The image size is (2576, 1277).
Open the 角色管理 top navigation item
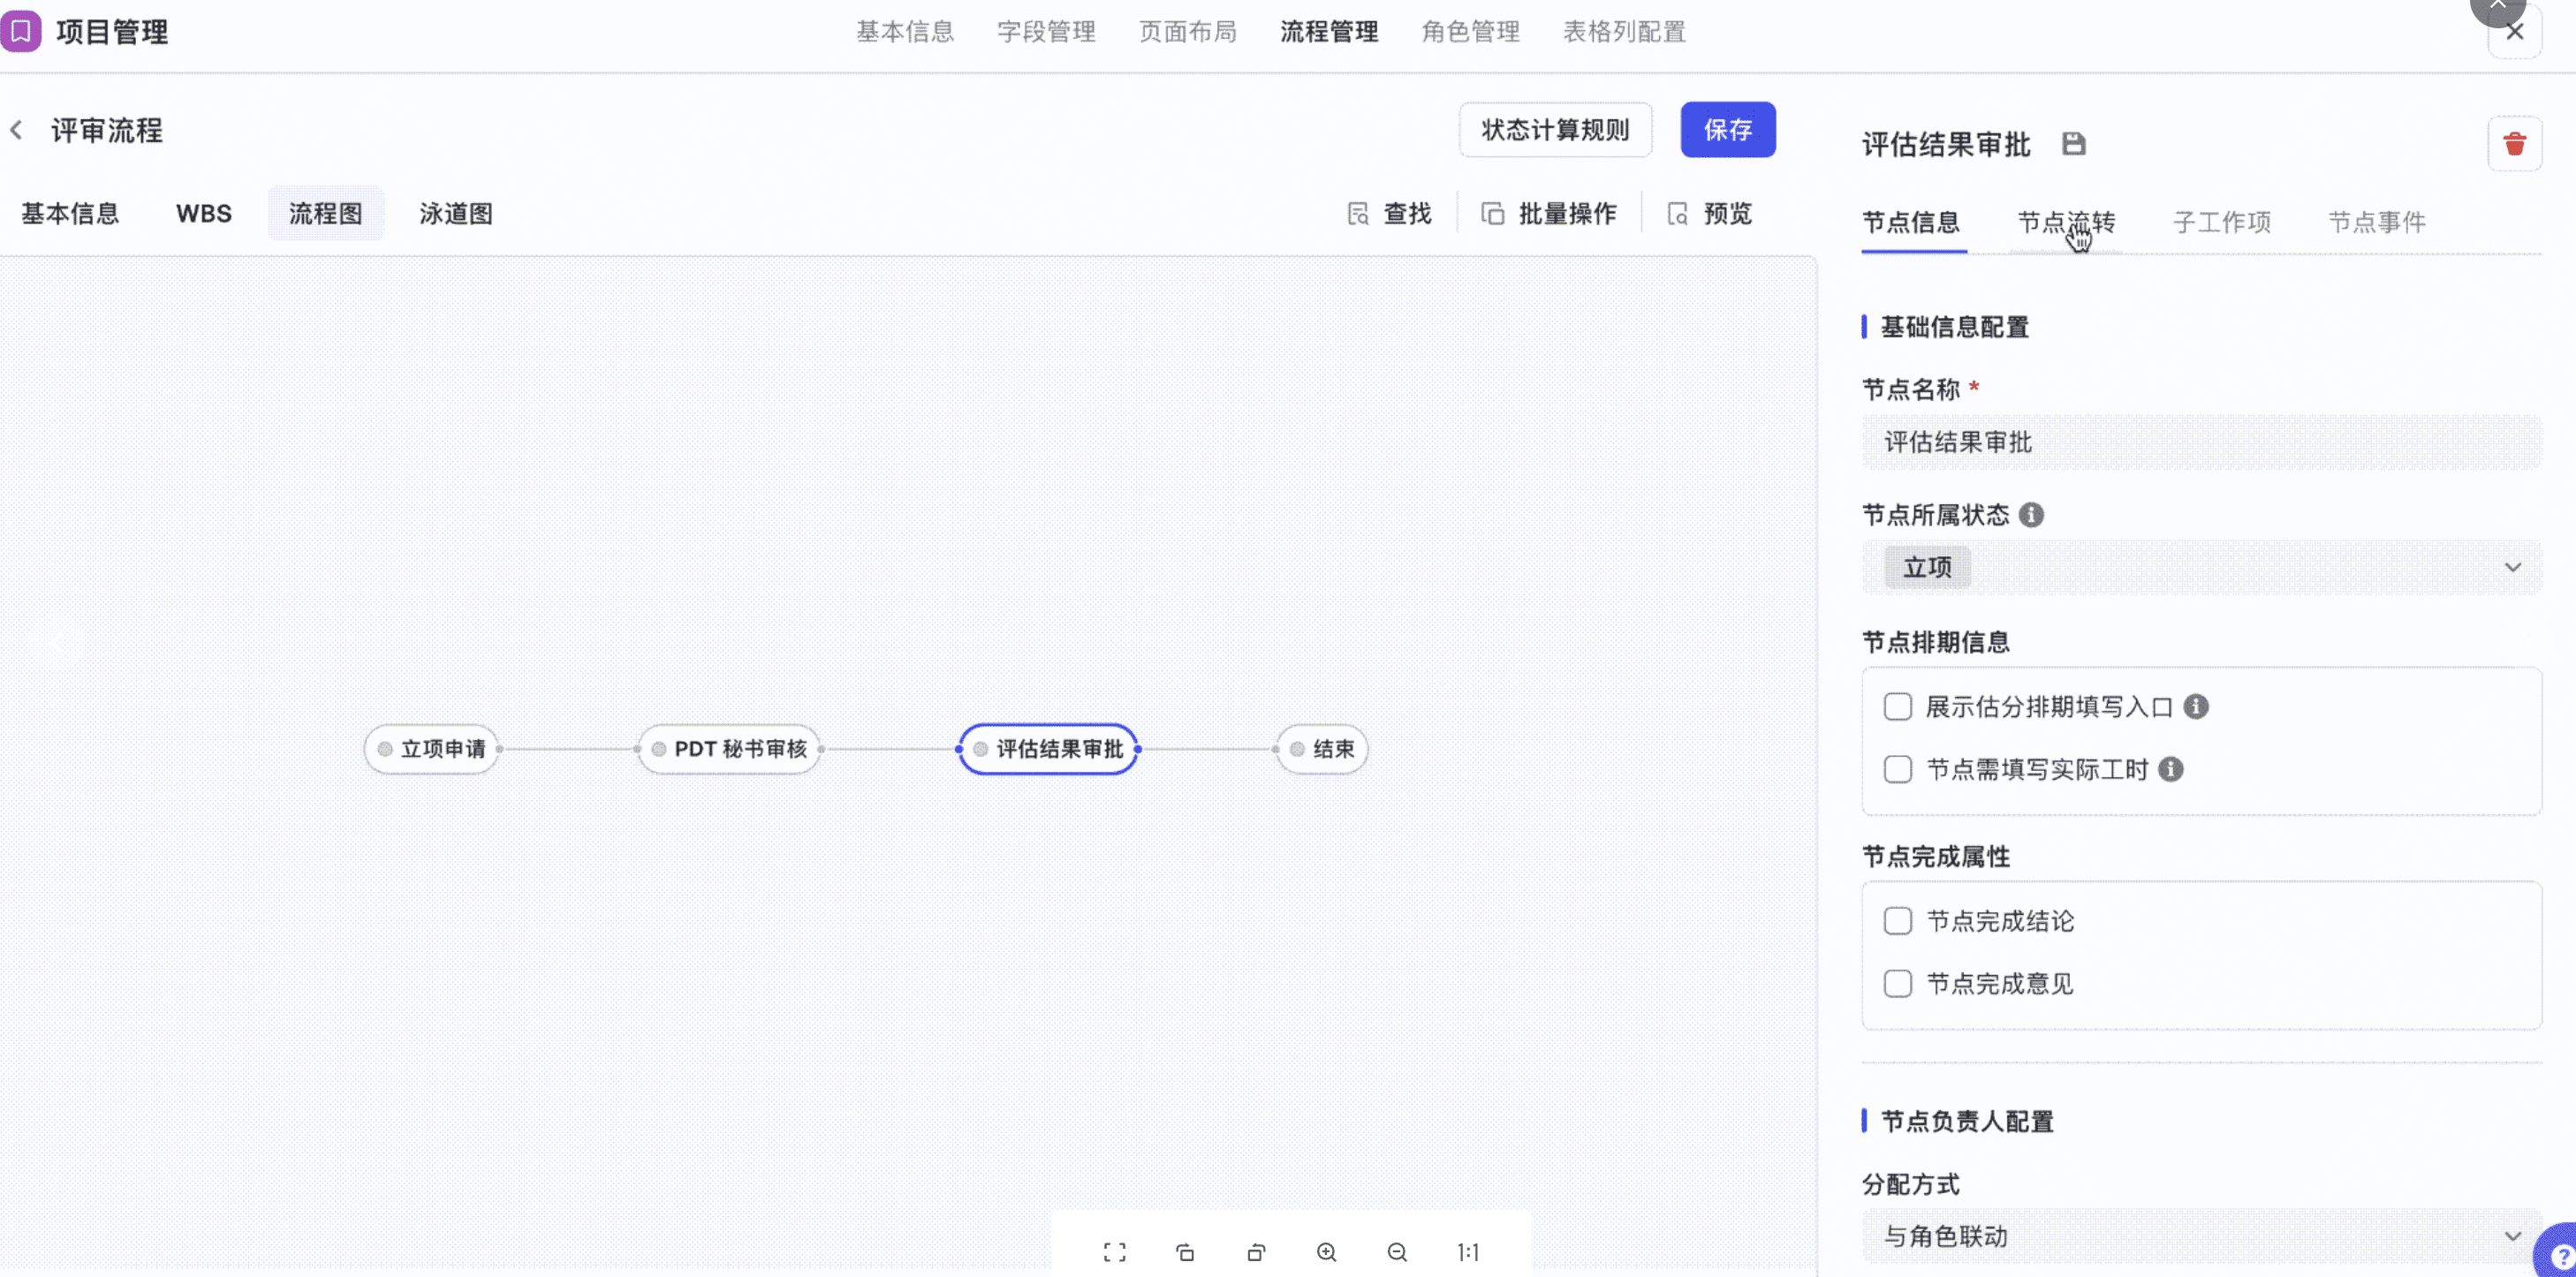[1471, 32]
